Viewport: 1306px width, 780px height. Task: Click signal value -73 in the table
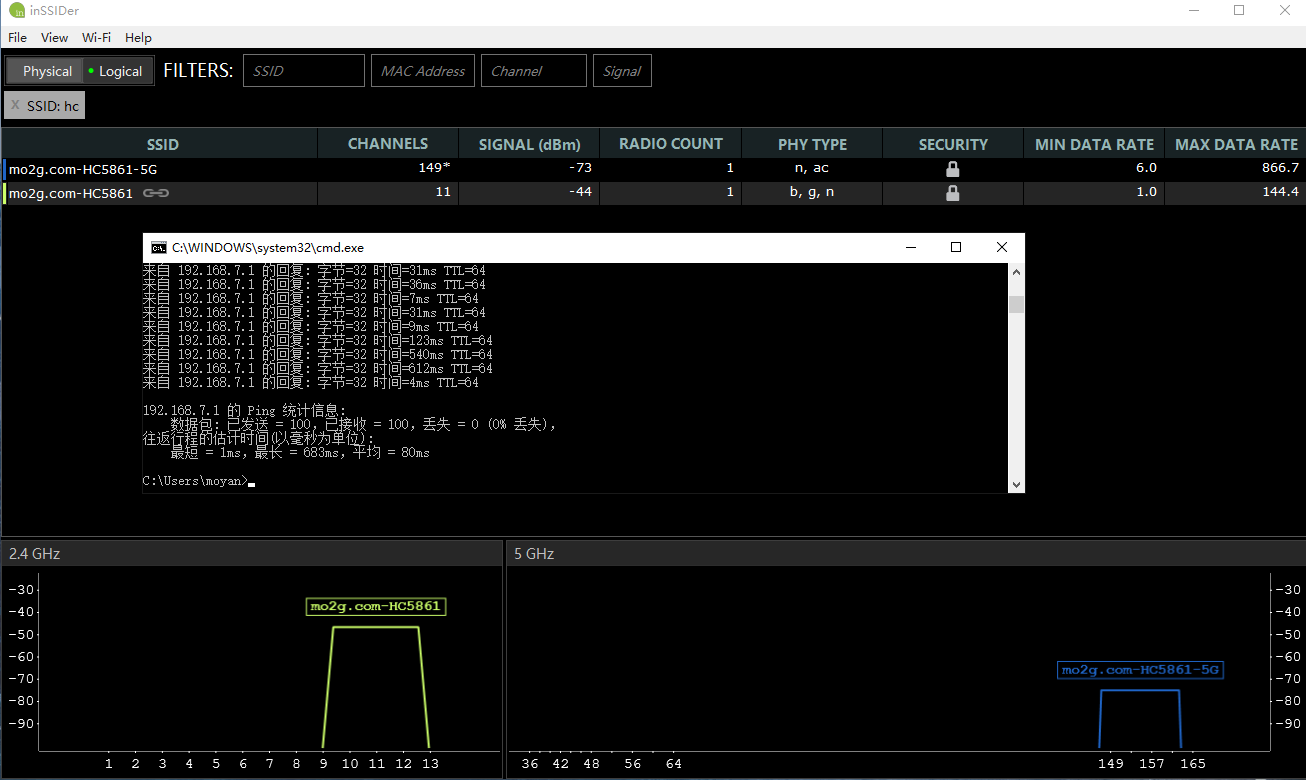(x=581, y=168)
